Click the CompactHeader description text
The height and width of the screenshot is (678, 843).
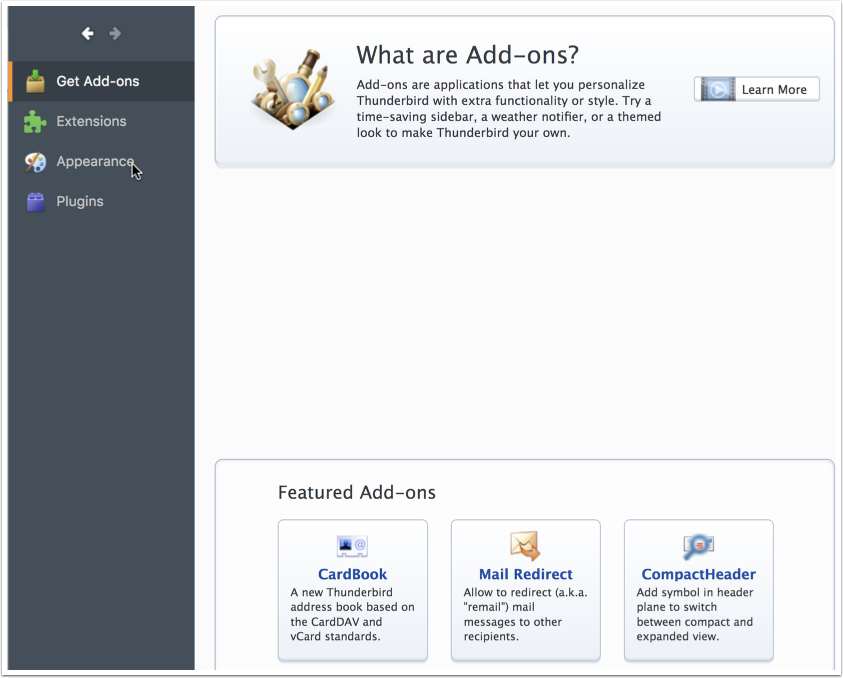tap(695, 614)
